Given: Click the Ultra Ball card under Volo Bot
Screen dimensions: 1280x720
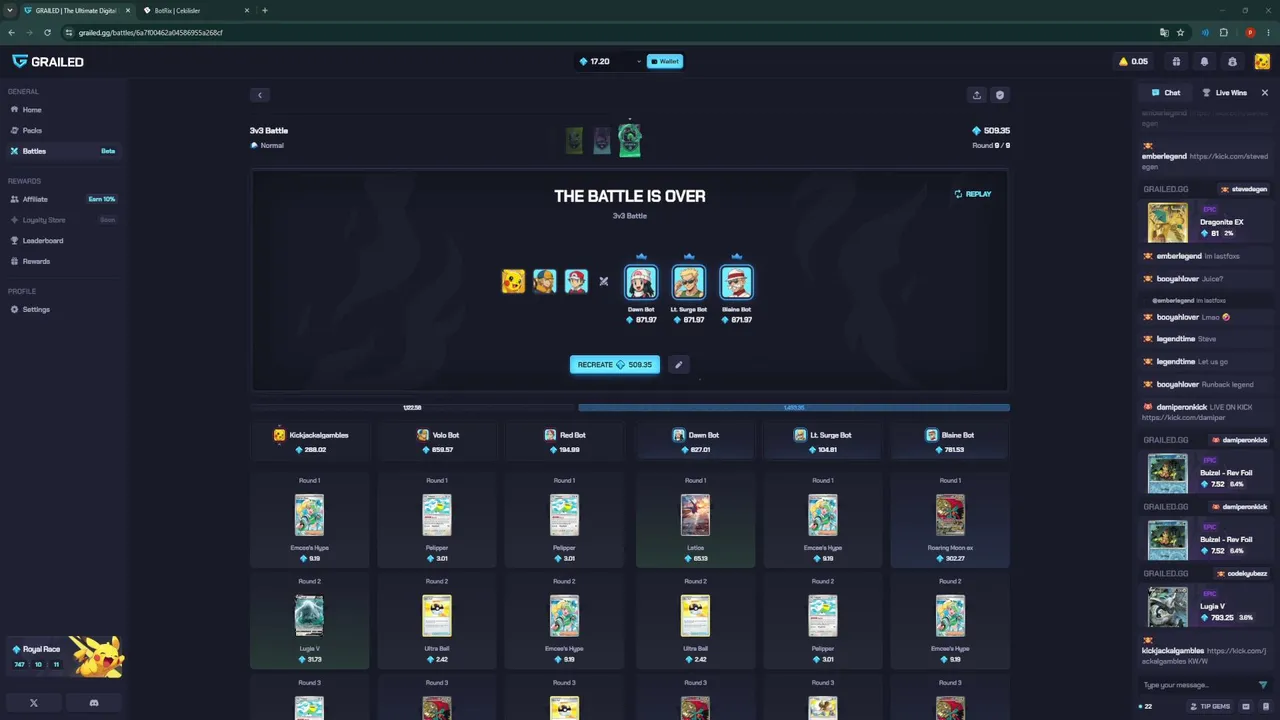Looking at the screenshot, I should pos(437,623).
